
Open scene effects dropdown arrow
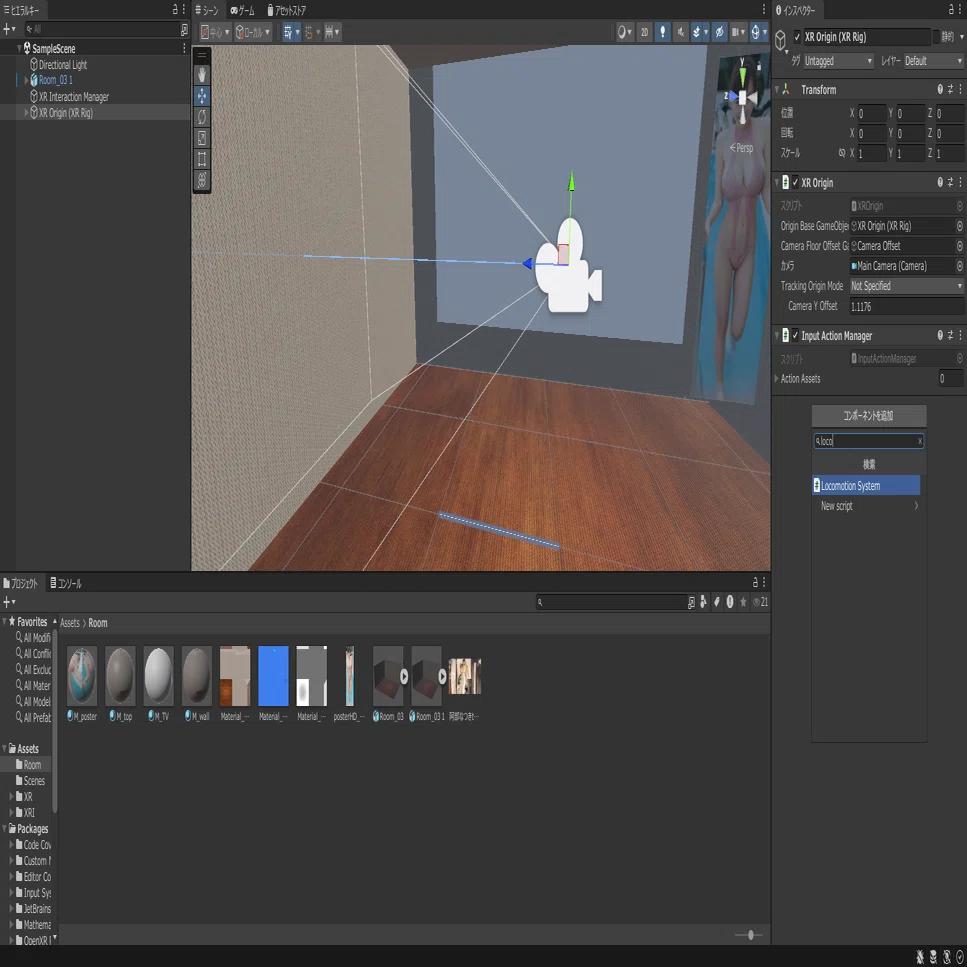pyautogui.click(x=706, y=32)
